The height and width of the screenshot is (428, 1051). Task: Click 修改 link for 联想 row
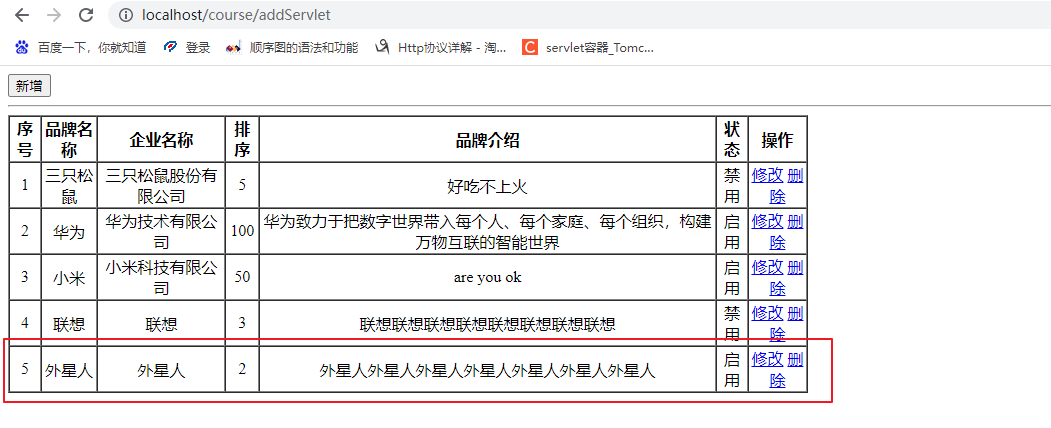[x=767, y=313]
